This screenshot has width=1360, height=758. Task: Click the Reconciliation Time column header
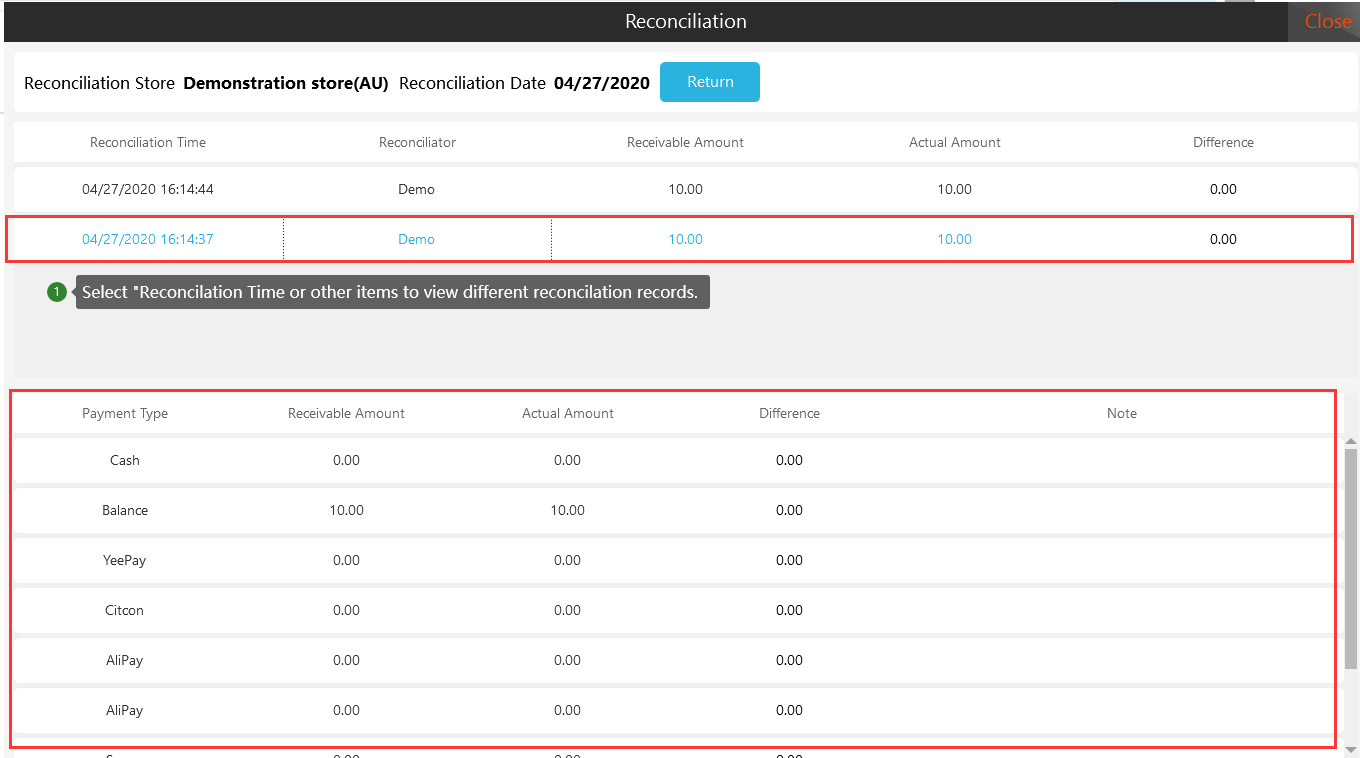(148, 142)
